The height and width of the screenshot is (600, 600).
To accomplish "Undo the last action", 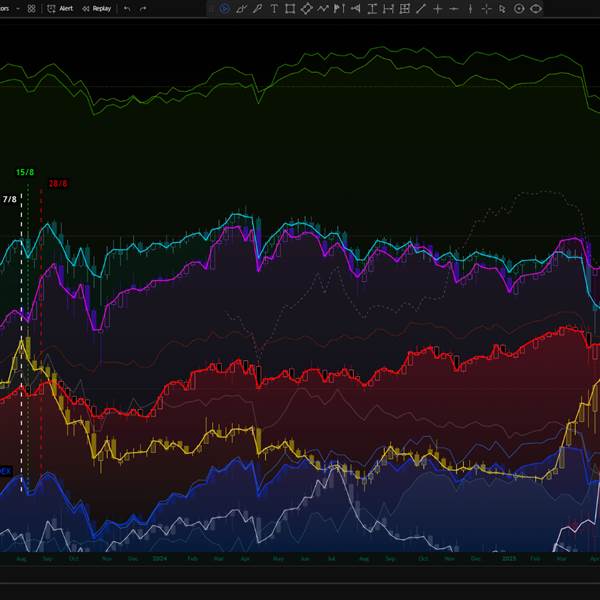I will [x=127, y=8].
